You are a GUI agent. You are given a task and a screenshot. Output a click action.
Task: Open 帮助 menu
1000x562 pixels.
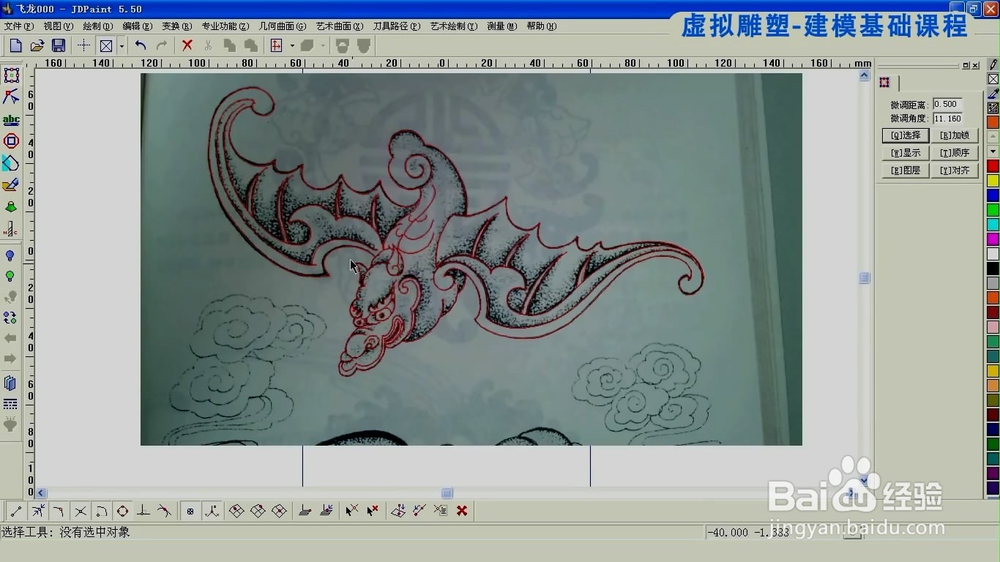[541, 26]
